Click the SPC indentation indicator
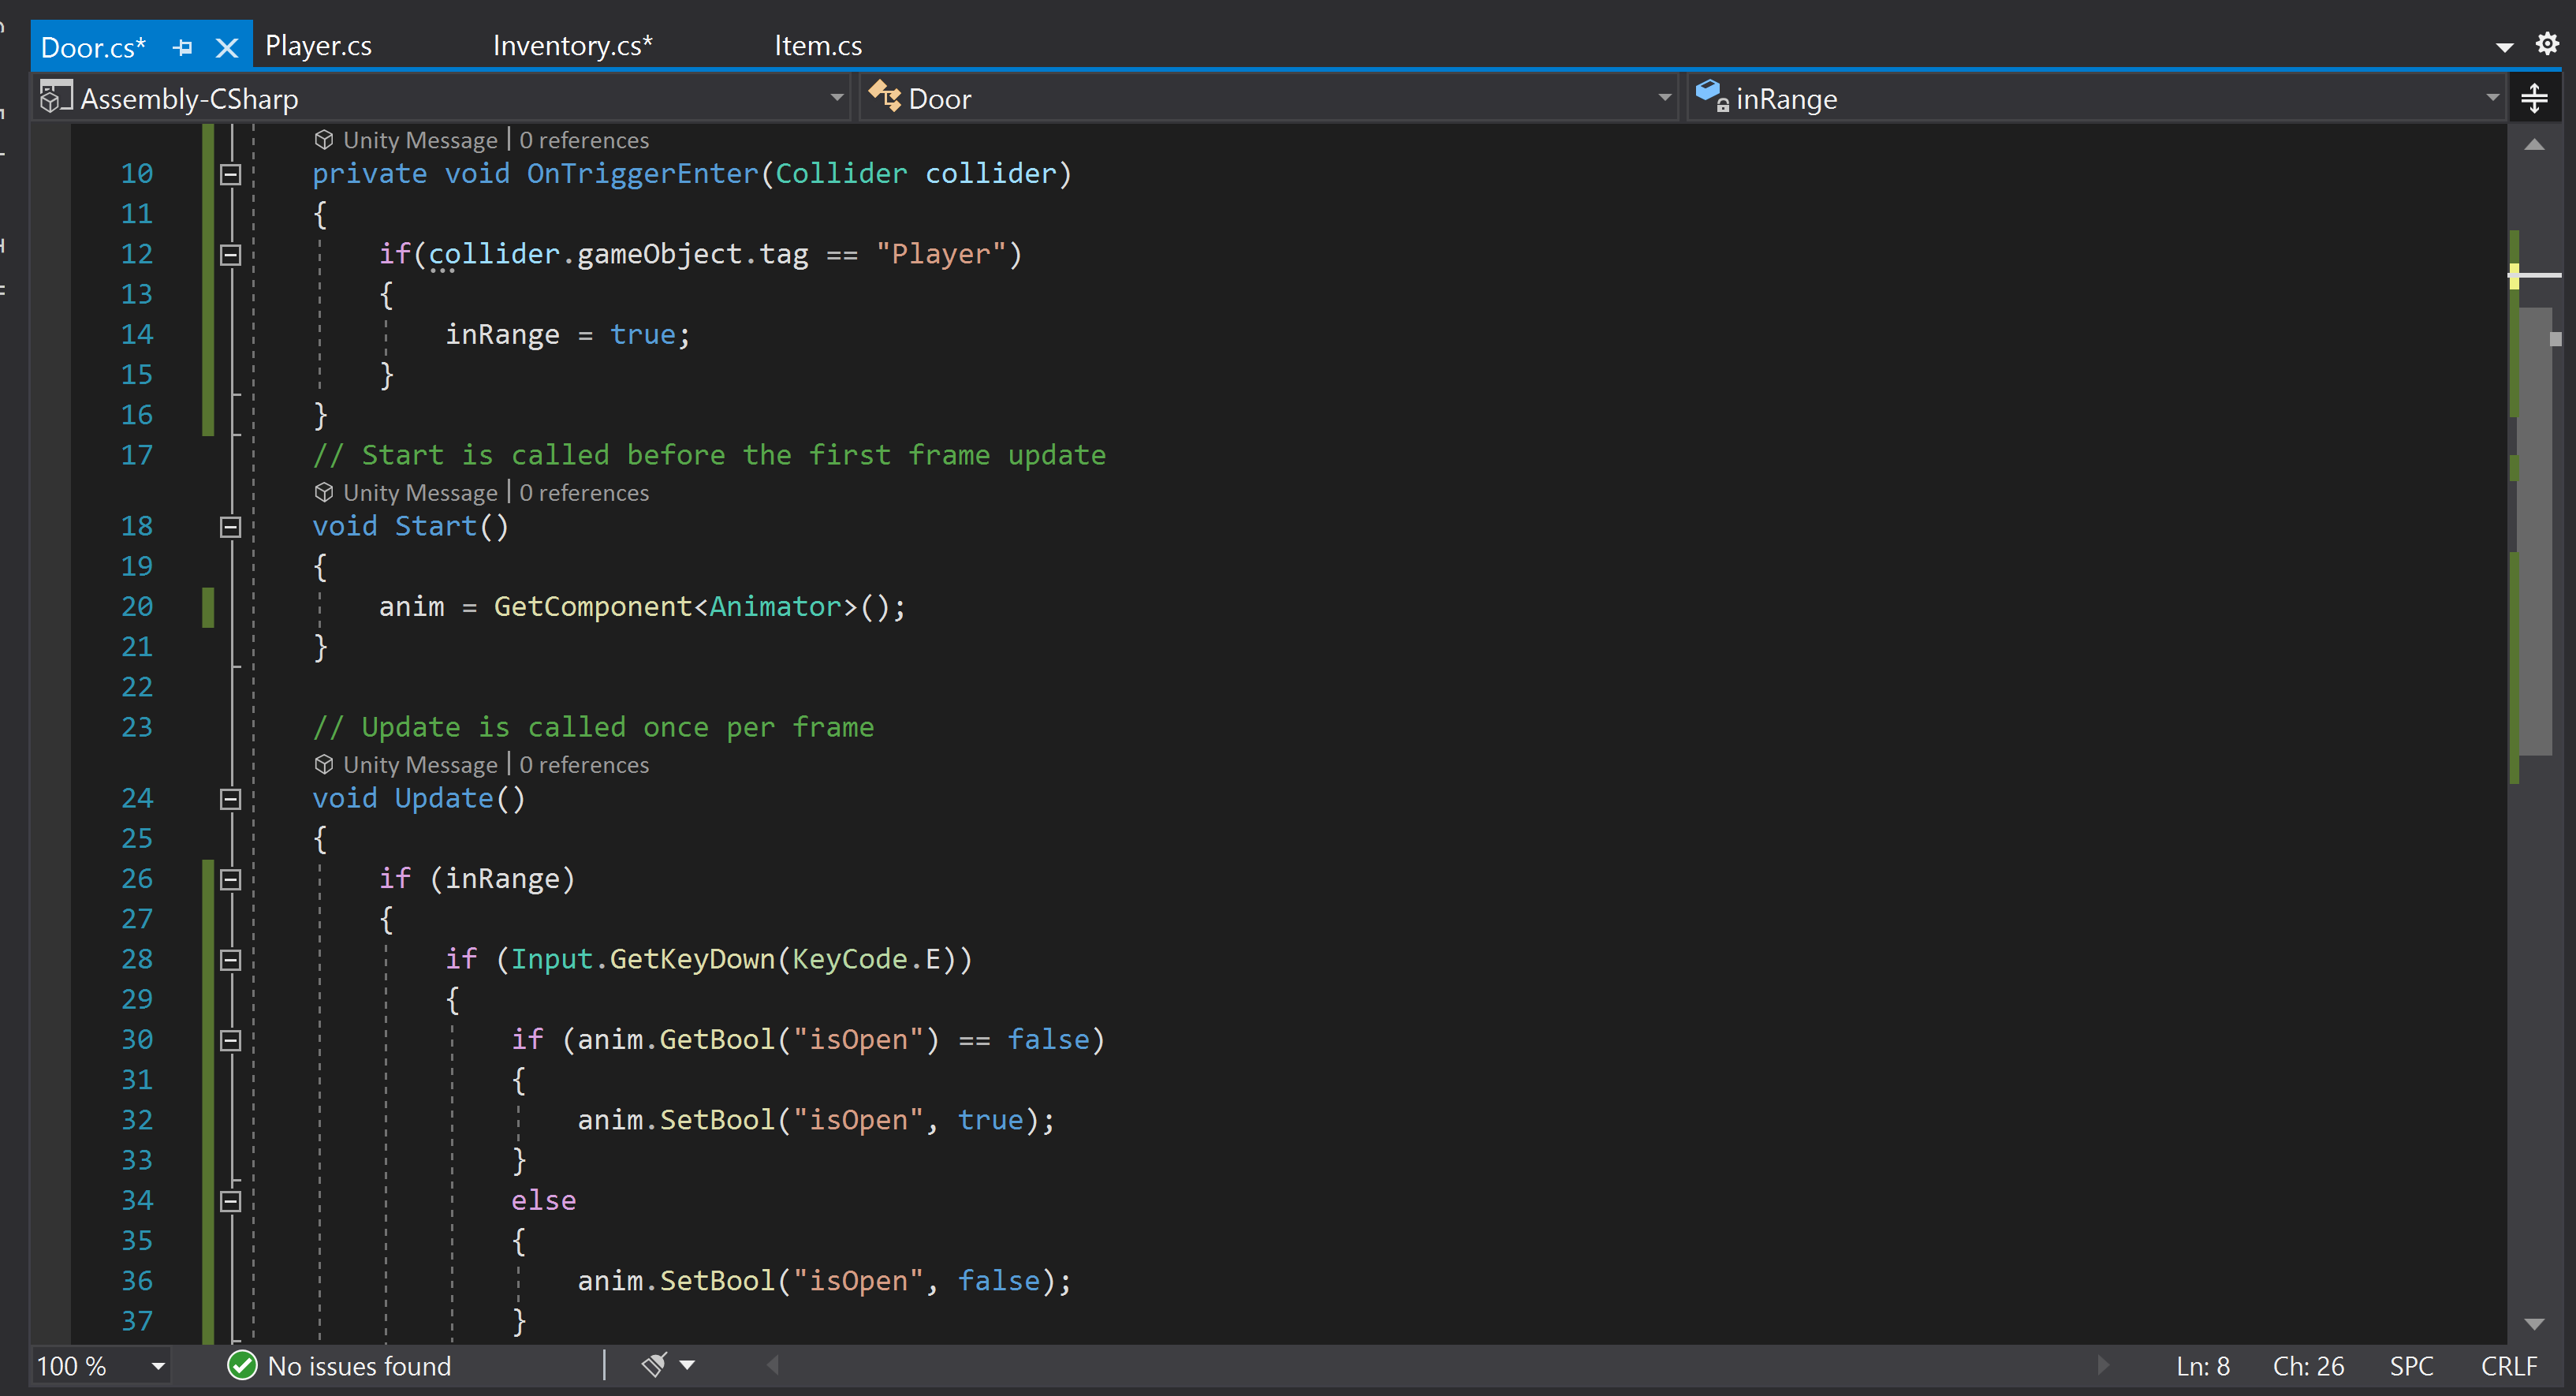This screenshot has width=2576, height=1396. click(2411, 1366)
